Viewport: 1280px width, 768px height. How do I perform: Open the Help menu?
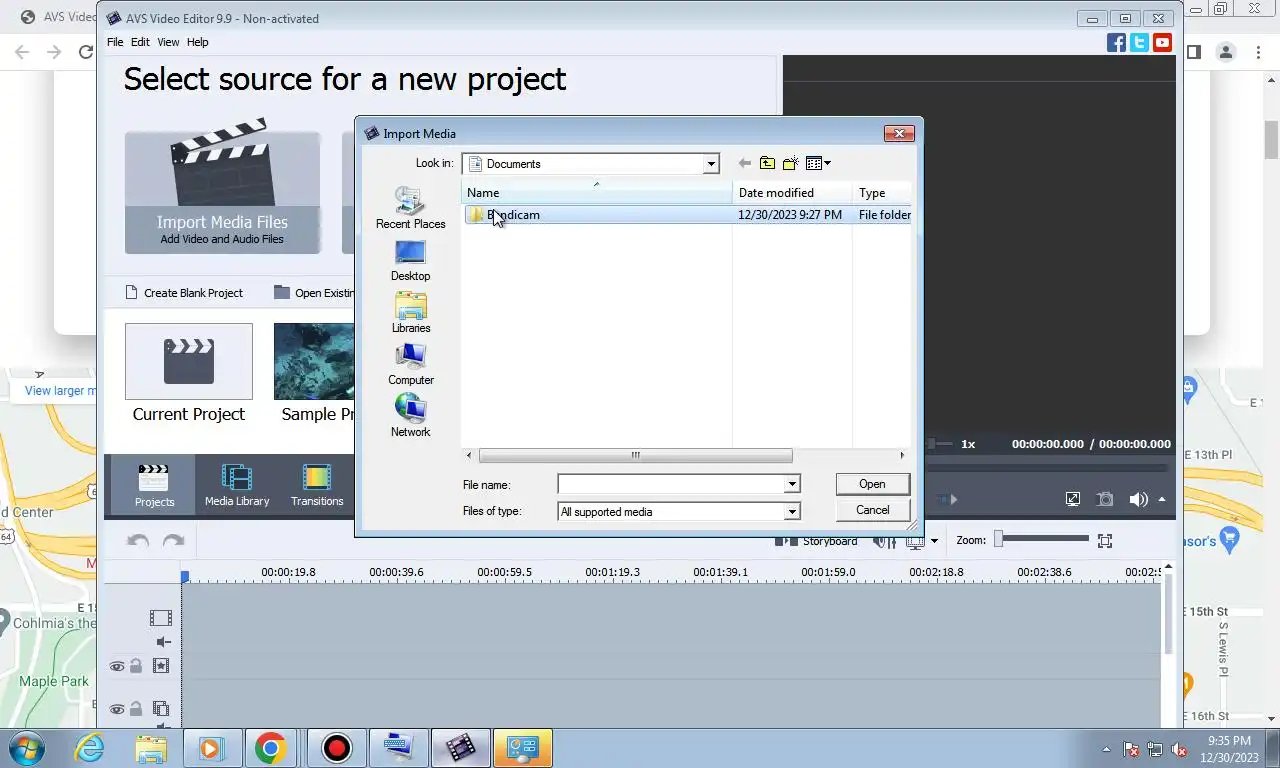coord(198,42)
